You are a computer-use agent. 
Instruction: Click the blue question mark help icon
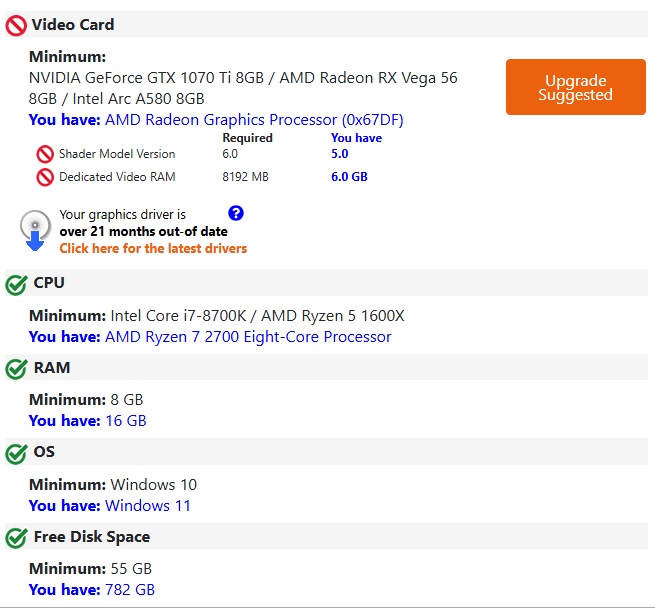click(236, 213)
